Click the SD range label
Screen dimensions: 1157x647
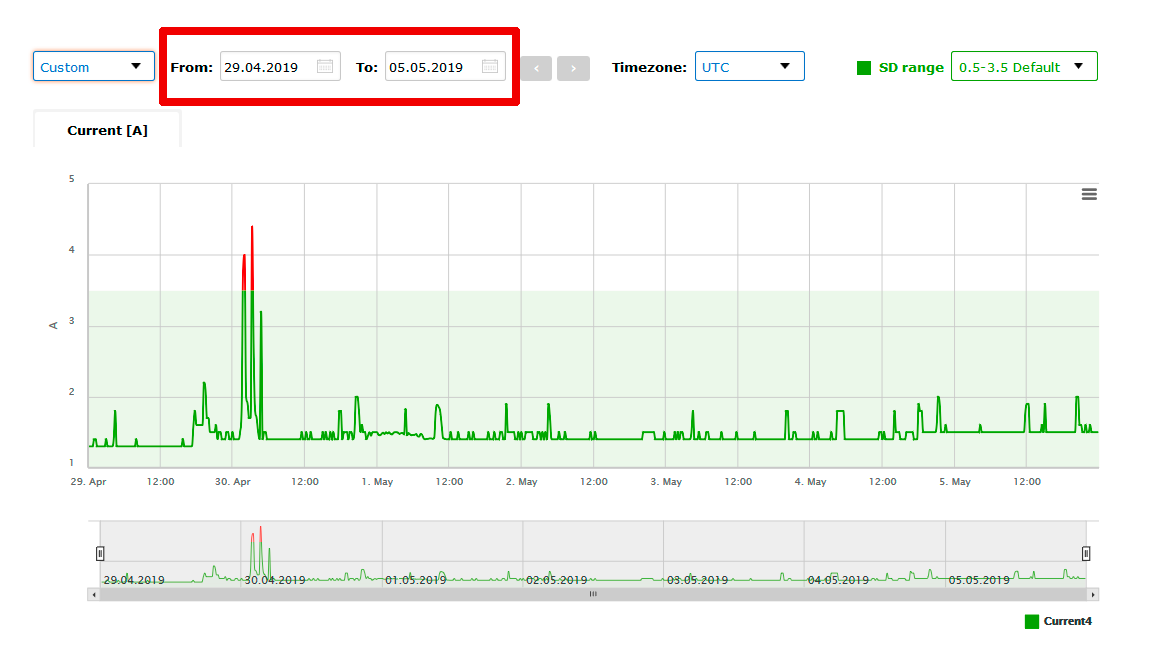coord(911,68)
